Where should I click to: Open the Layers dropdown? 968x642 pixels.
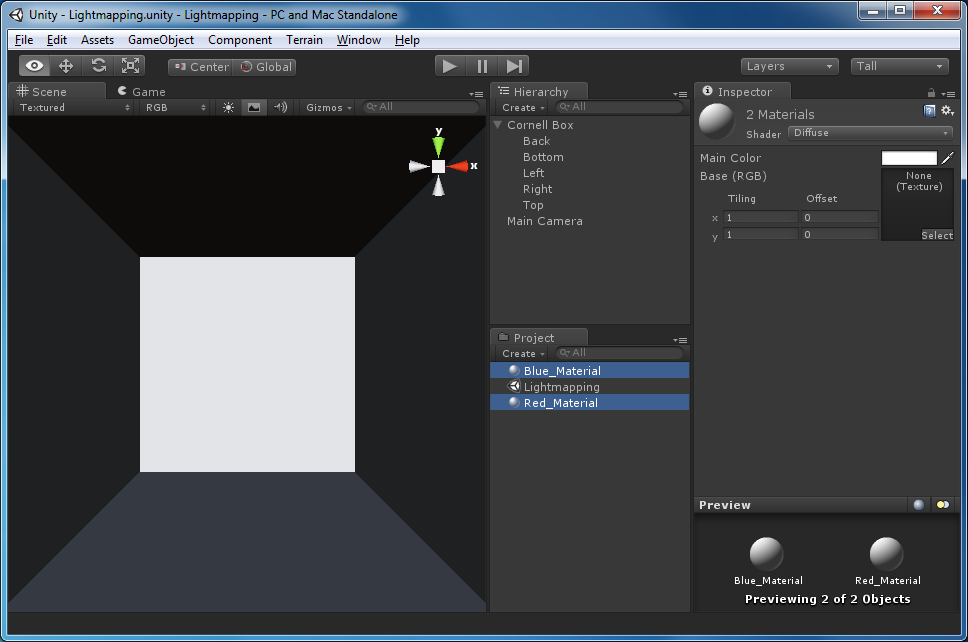(790, 66)
